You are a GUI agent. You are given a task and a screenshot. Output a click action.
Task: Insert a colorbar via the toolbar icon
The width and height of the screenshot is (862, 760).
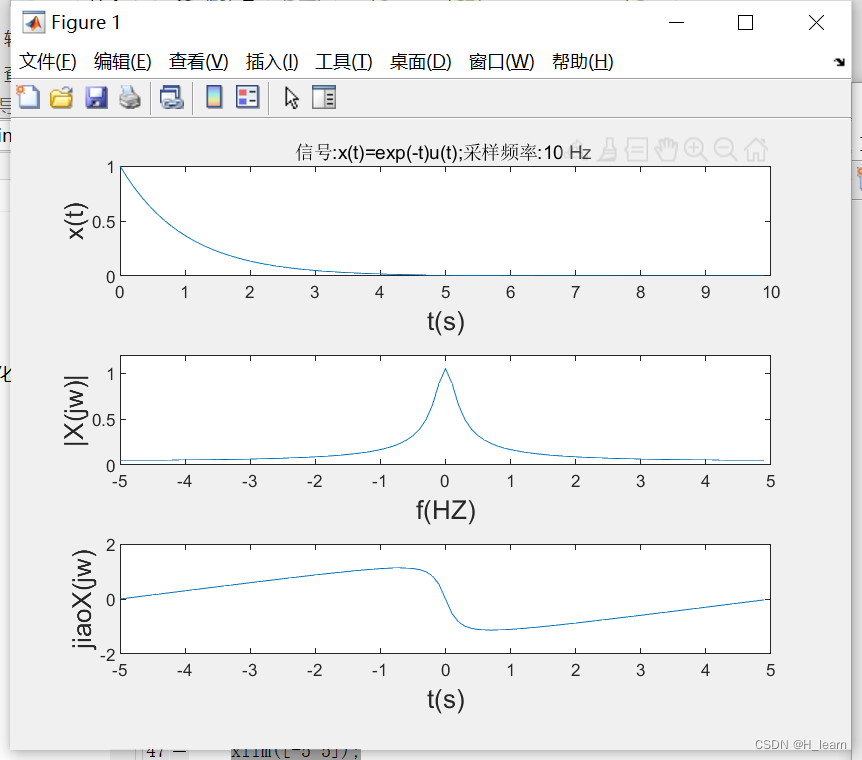click(214, 97)
